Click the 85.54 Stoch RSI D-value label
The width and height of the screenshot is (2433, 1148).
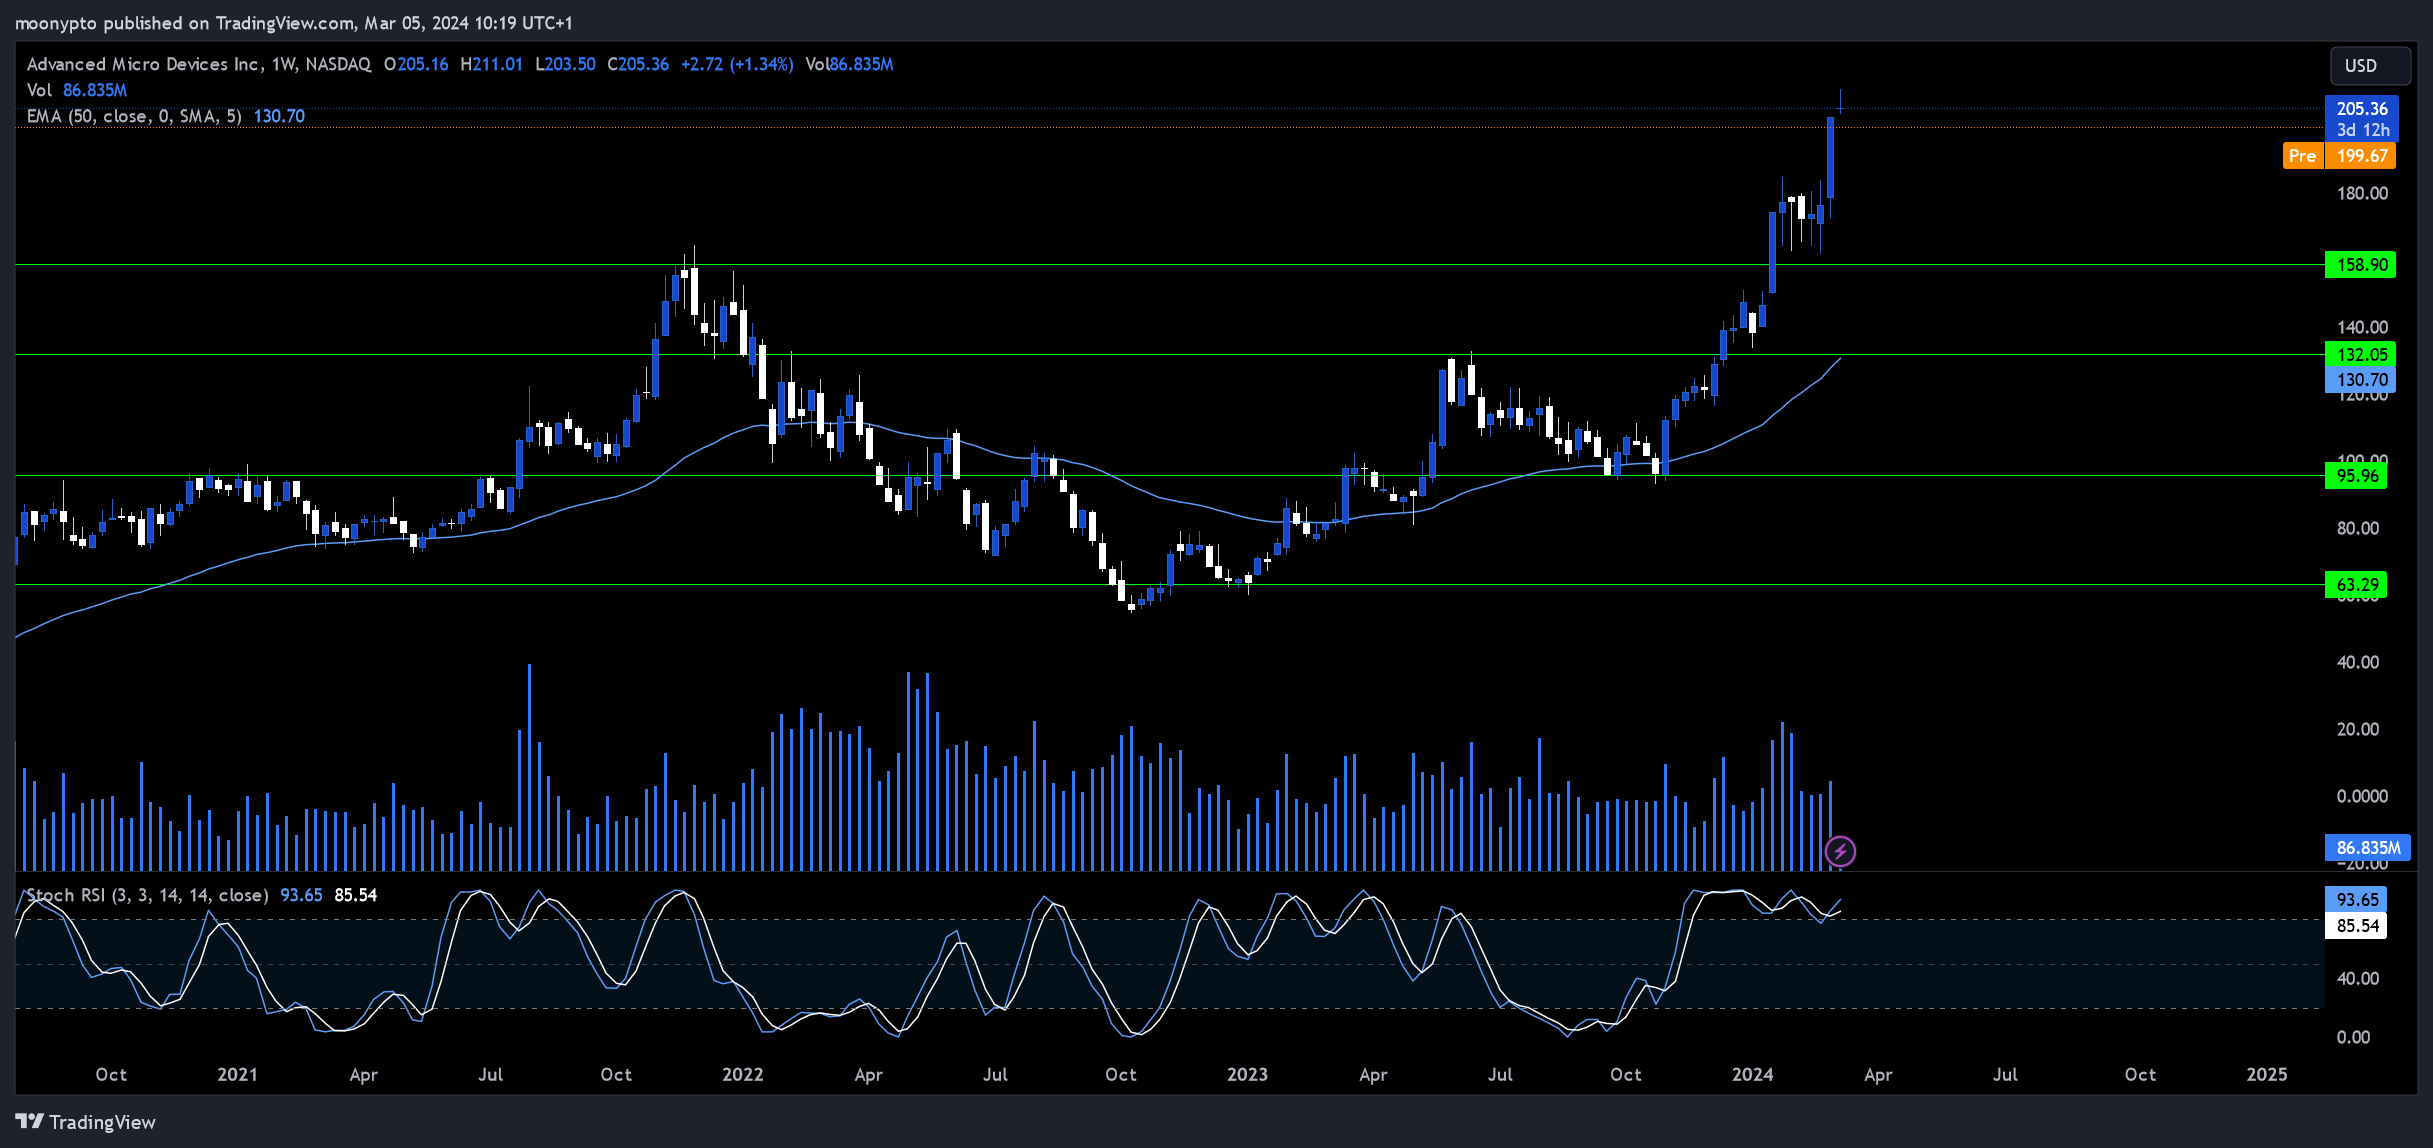point(2356,926)
